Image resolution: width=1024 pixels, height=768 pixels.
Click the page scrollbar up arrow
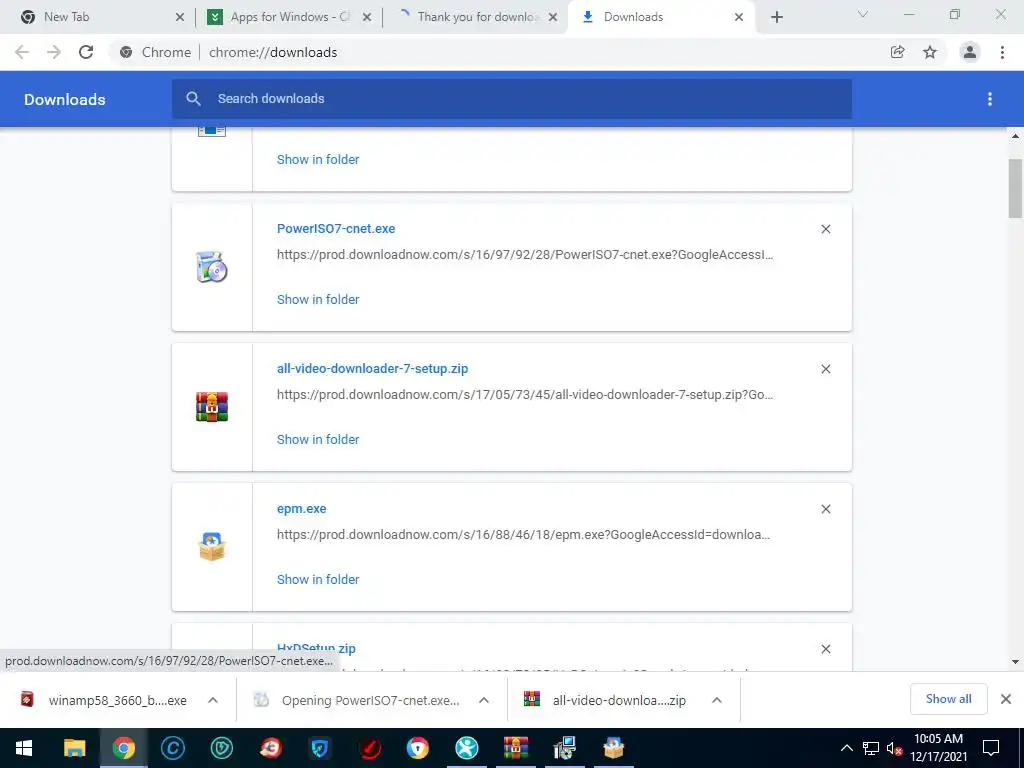tap(1016, 136)
